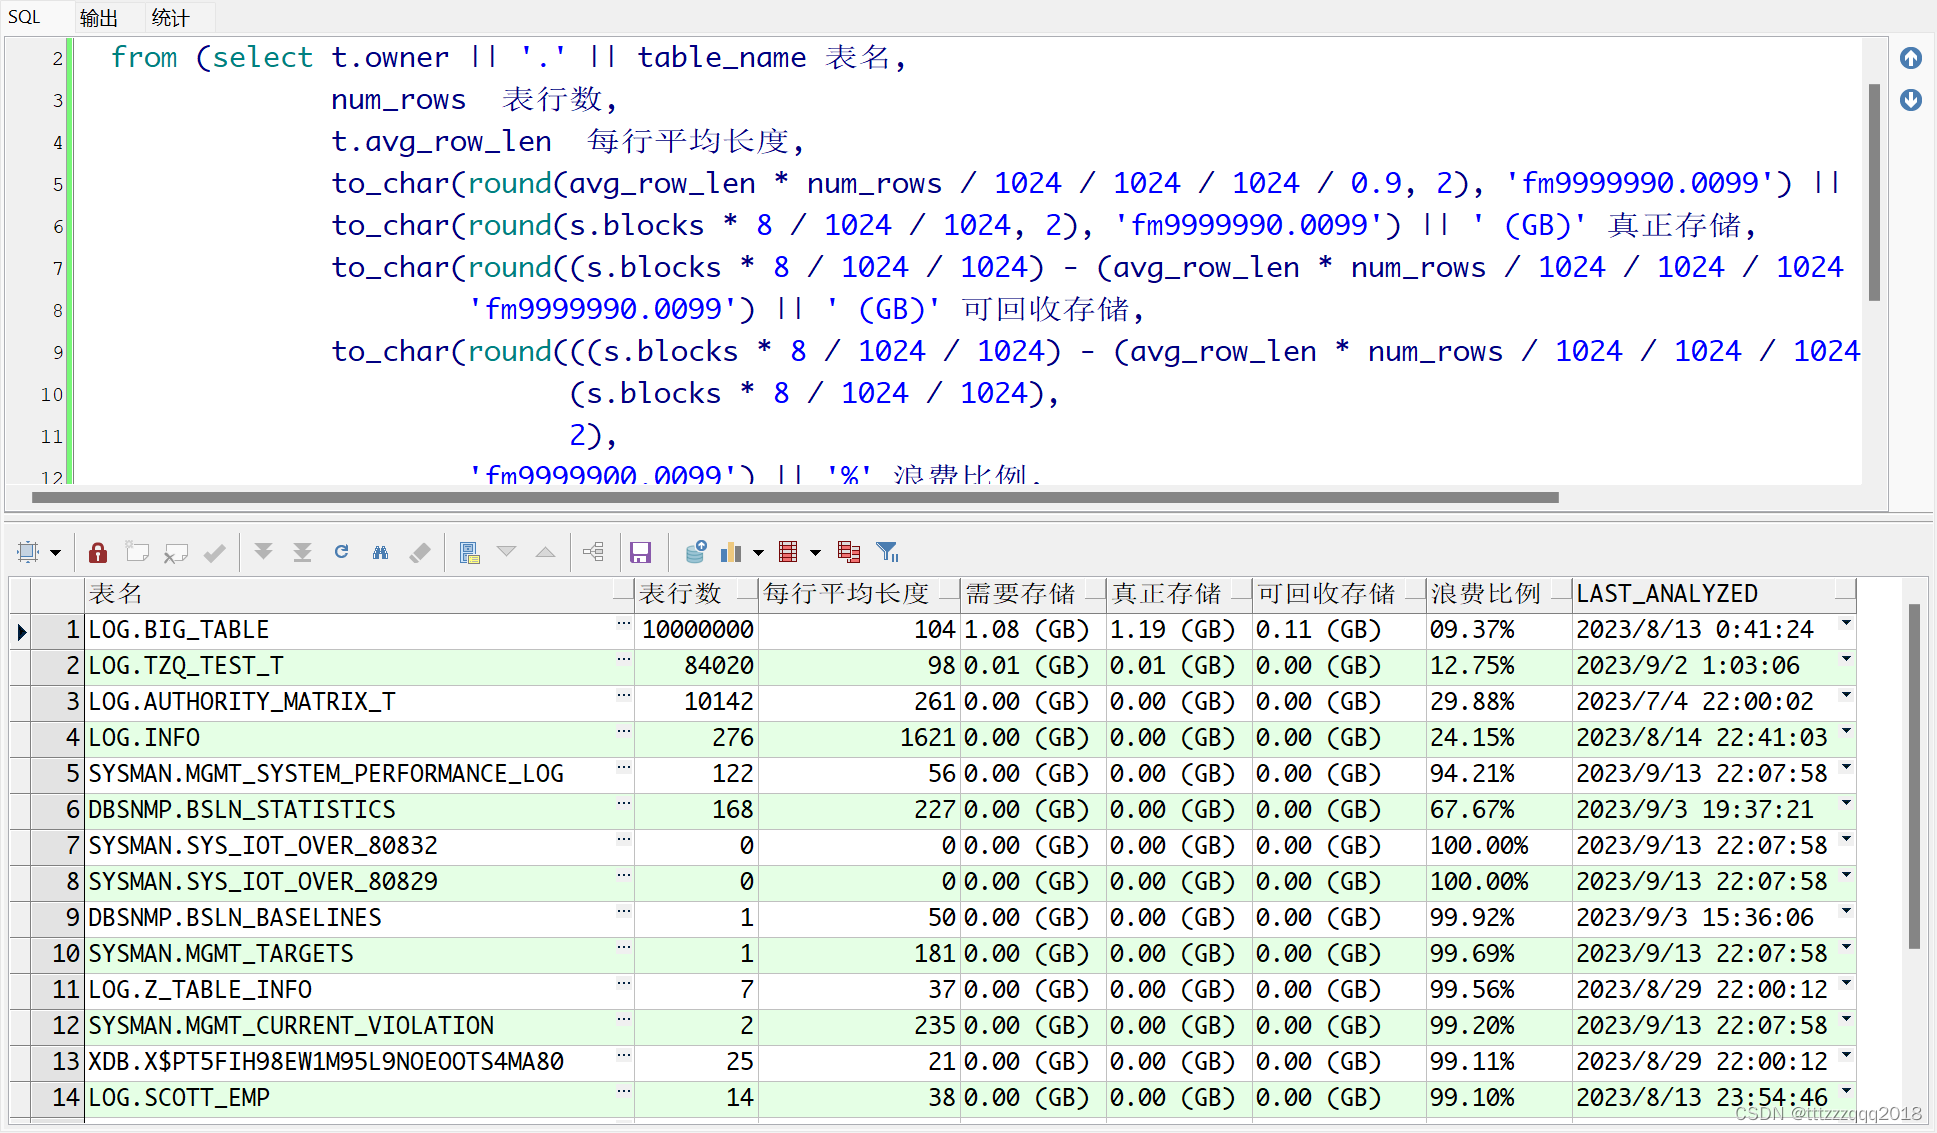
Task: Save query results to file
Action: [x=641, y=551]
